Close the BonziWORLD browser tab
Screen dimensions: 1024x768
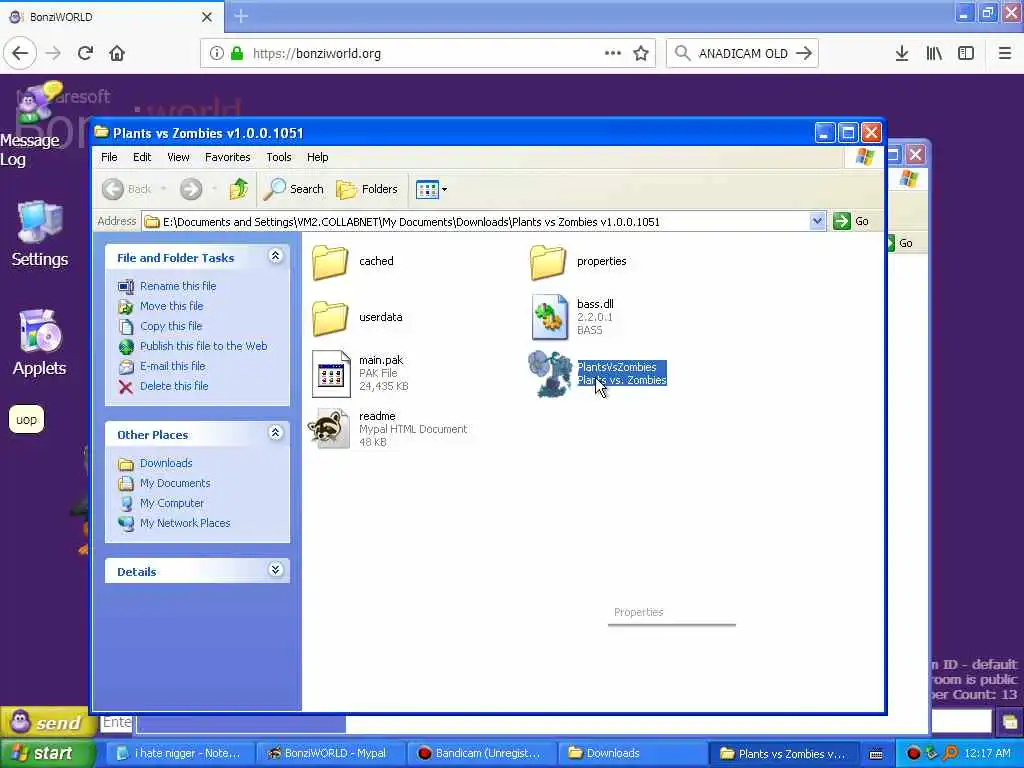207,17
